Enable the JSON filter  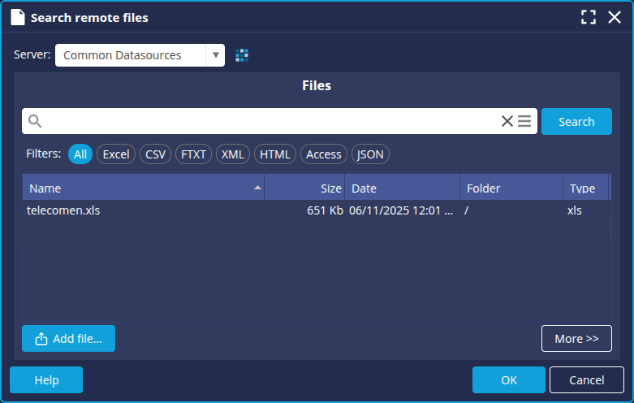[x=370, y=154]
